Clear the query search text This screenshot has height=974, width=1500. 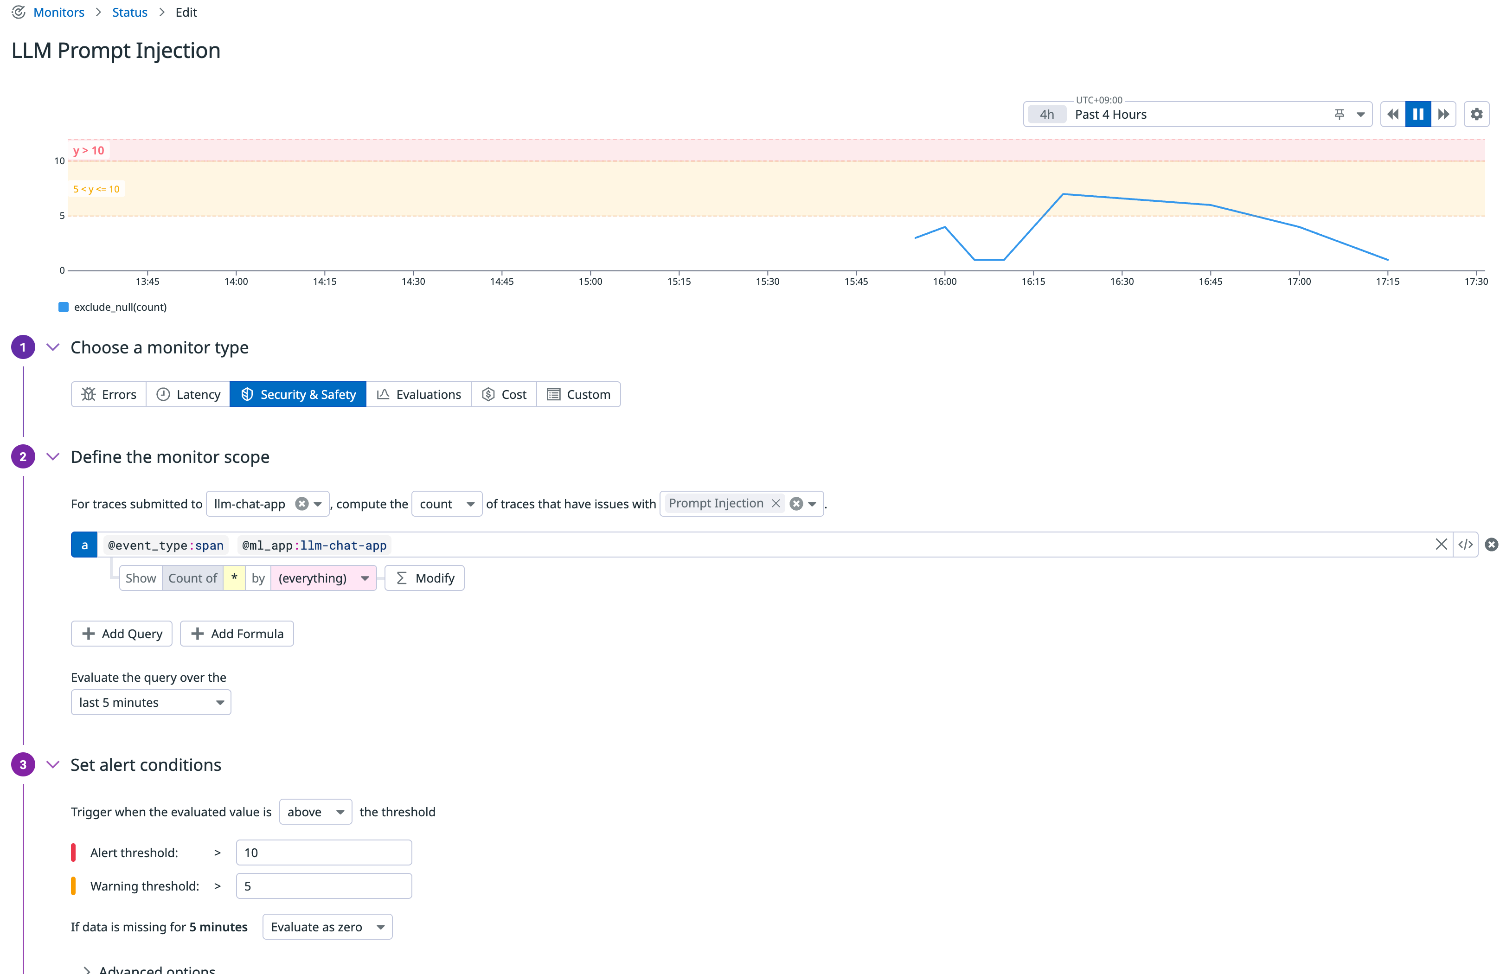coord(1441,545)
